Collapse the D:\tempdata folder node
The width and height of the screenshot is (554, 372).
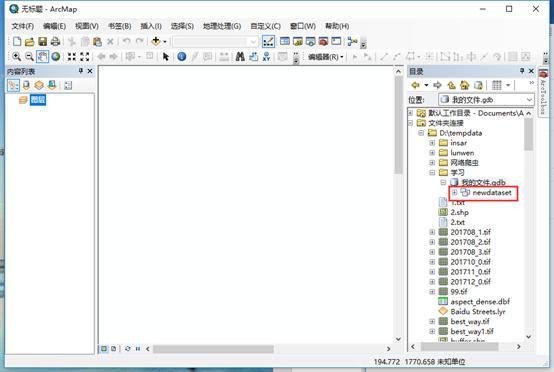click(x=421, y=133)
